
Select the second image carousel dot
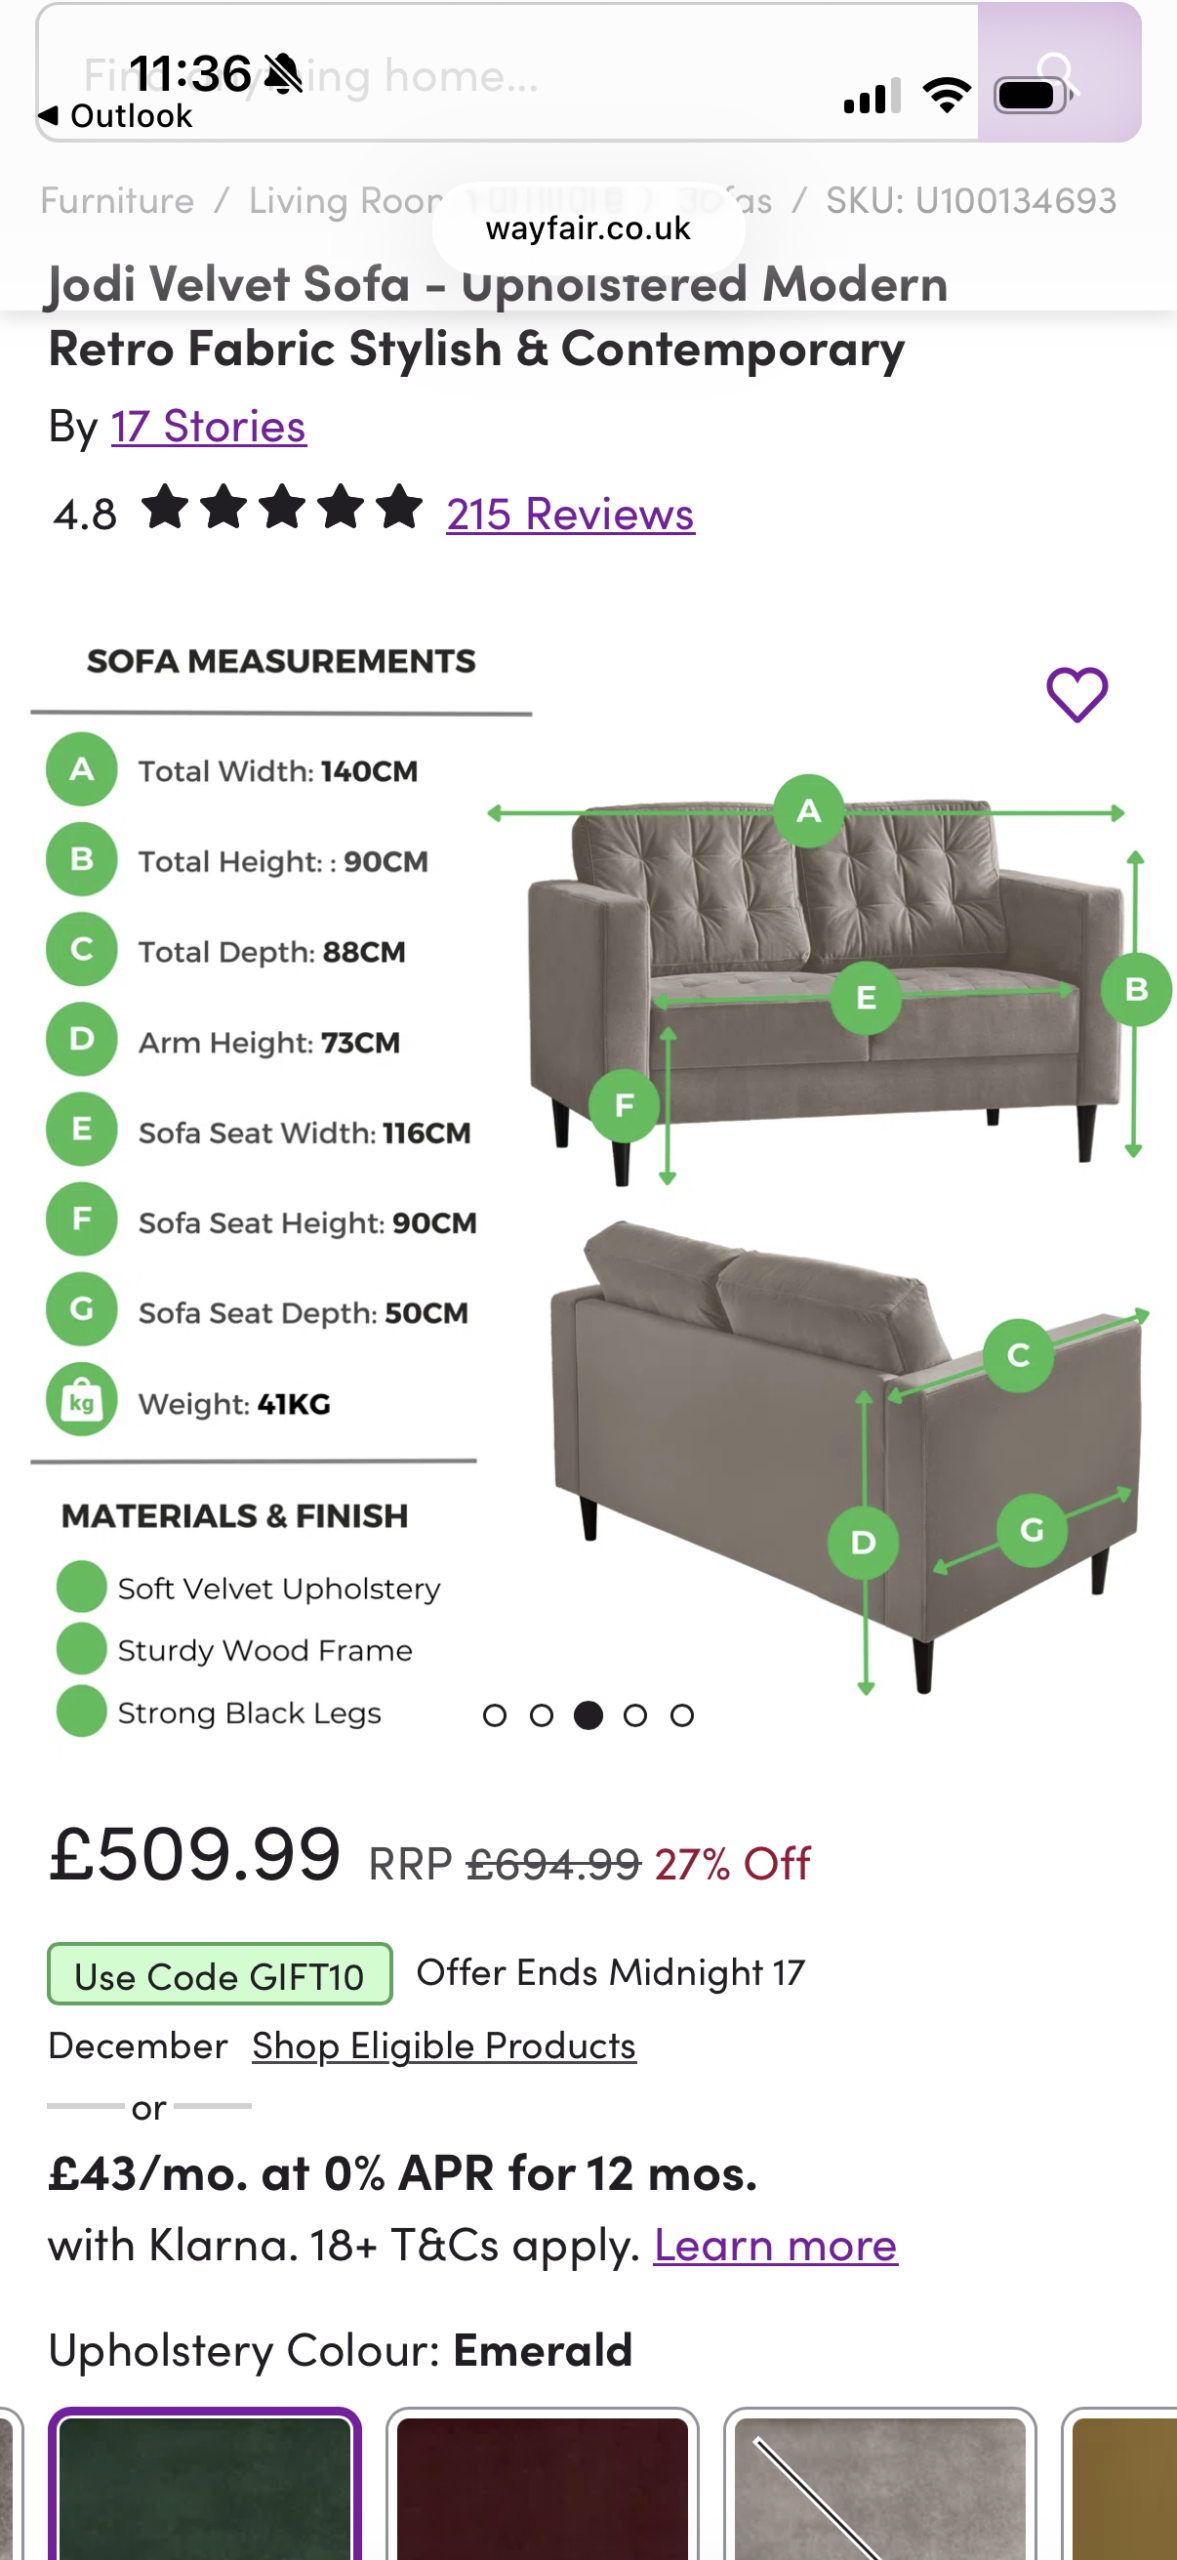(541, 1716)
